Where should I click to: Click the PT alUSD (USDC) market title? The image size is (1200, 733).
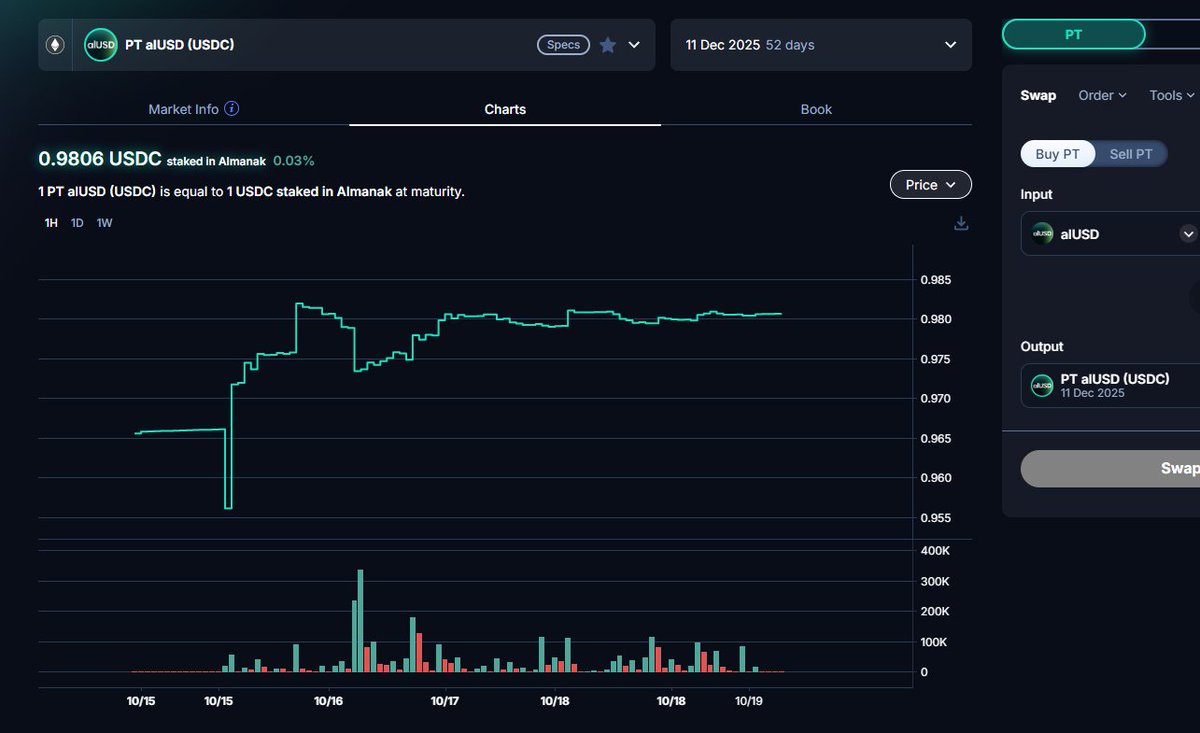tap(180, 45)
